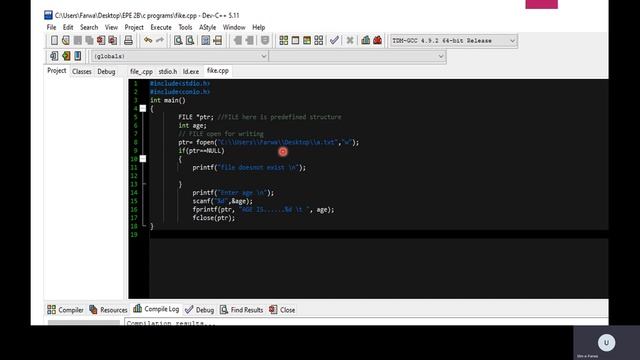640x360 pixels.
Task: Collapse the if block fold at line 10
Action: (143, 159)
